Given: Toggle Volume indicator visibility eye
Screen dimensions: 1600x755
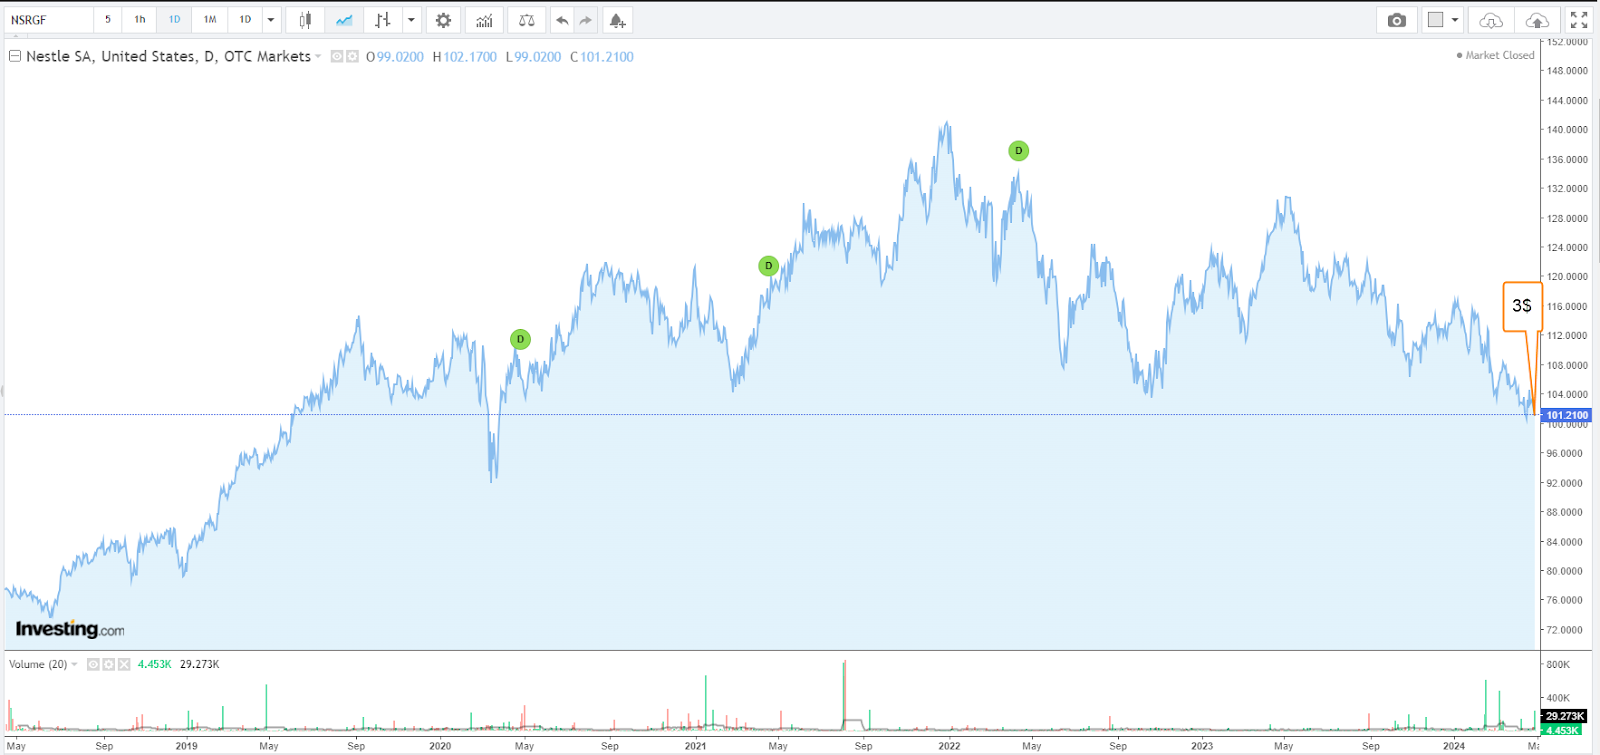Looking at the screenshot, I should 93,664.
